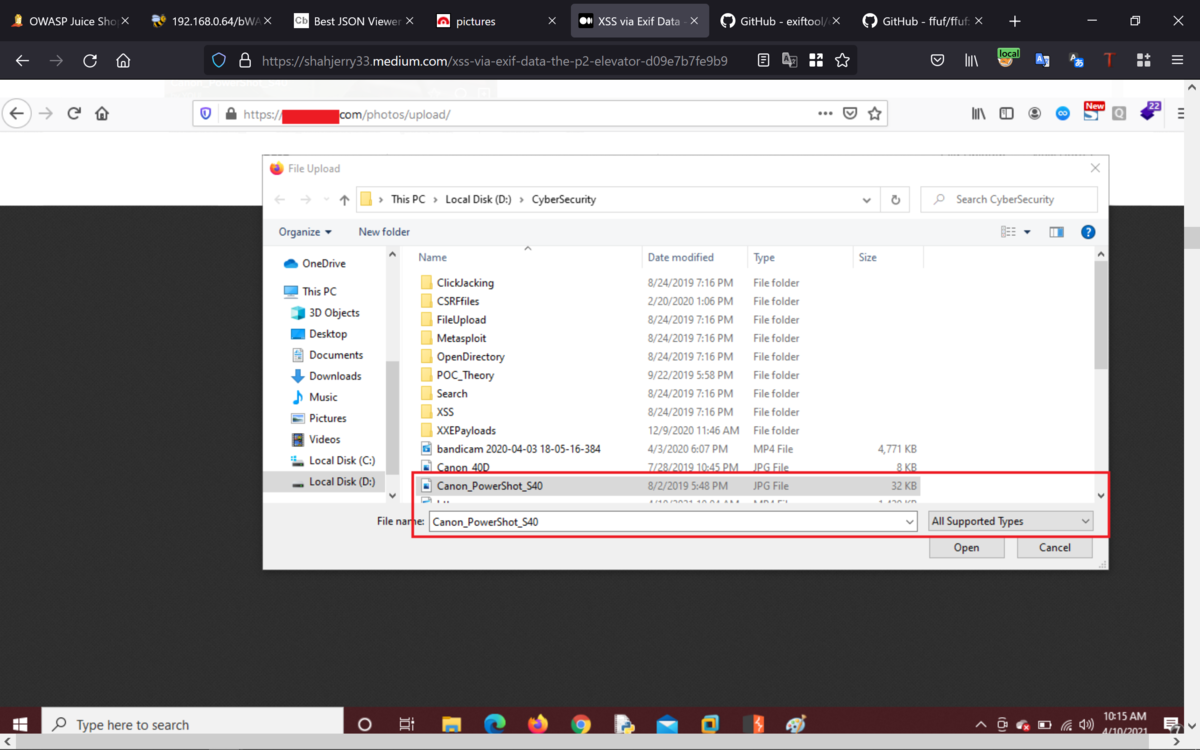Screen dimensions: 1200x750
Task: Sort files by Date modified column
Action: click(680, 257)
